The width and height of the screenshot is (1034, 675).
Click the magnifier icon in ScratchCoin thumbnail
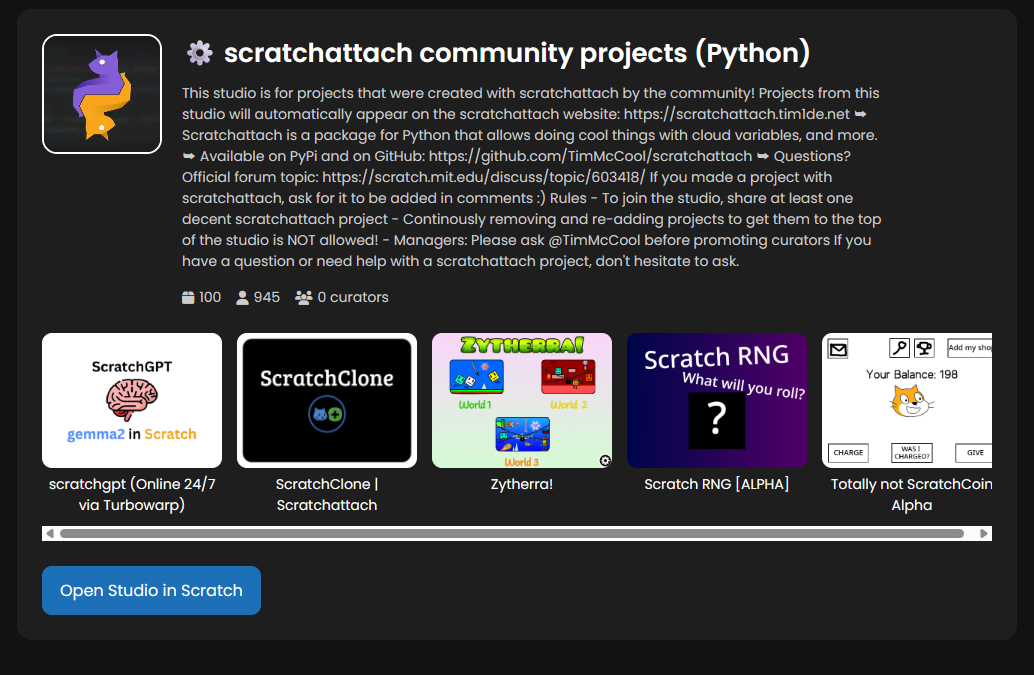coord(899,347)
